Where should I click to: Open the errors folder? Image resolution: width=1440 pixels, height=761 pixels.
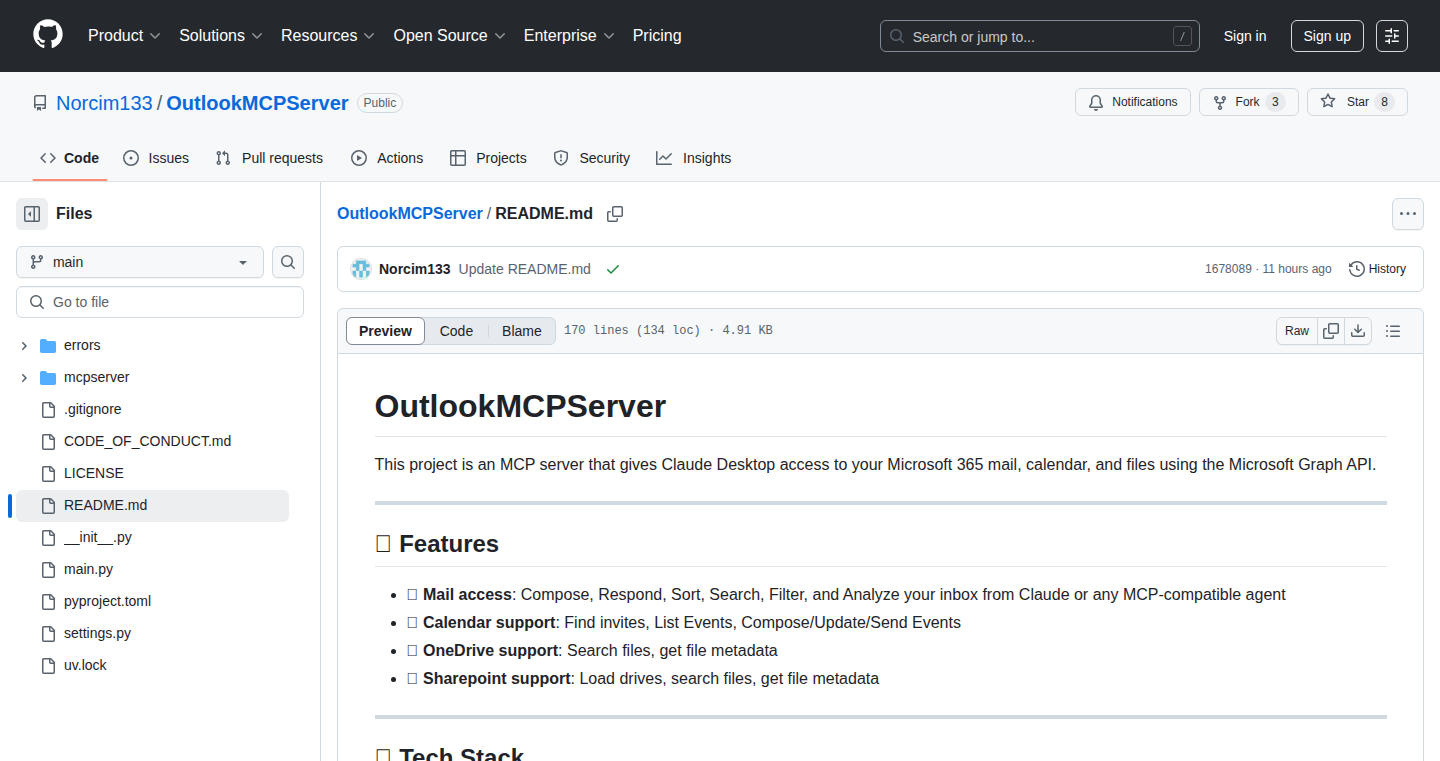82,346
